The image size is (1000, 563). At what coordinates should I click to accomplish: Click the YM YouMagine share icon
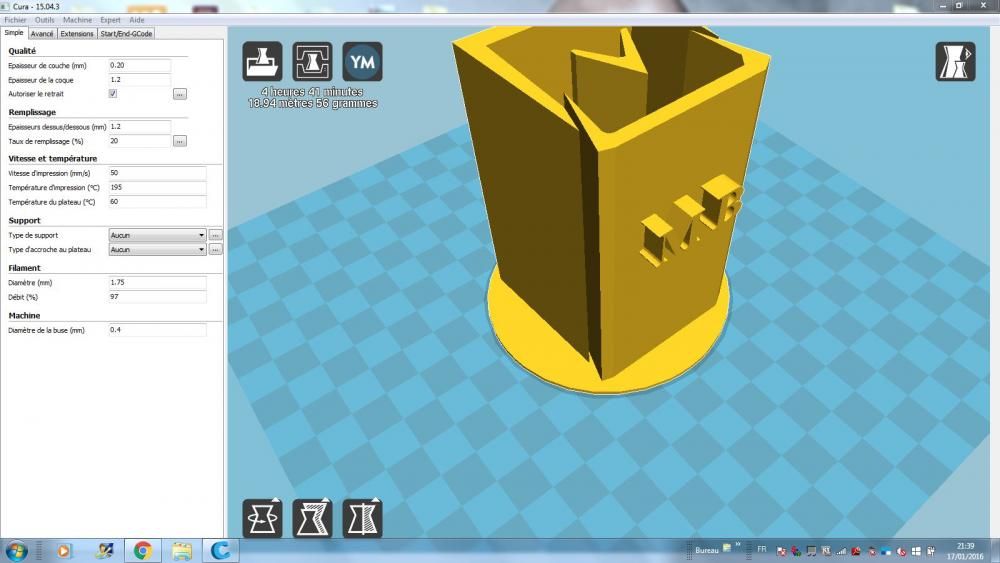pyautogui.click(x=362, y=62)
